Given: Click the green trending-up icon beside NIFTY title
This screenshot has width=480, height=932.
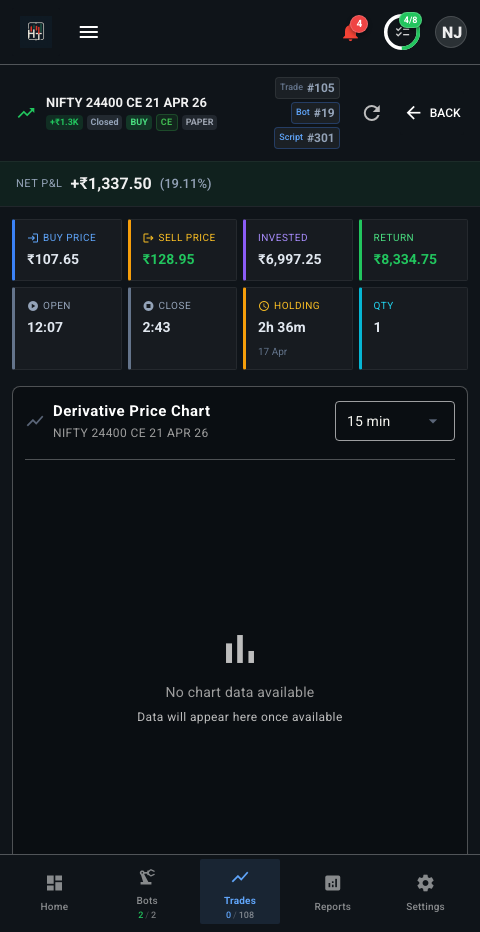Looking at the screenshot, I should tap(26, 113).
